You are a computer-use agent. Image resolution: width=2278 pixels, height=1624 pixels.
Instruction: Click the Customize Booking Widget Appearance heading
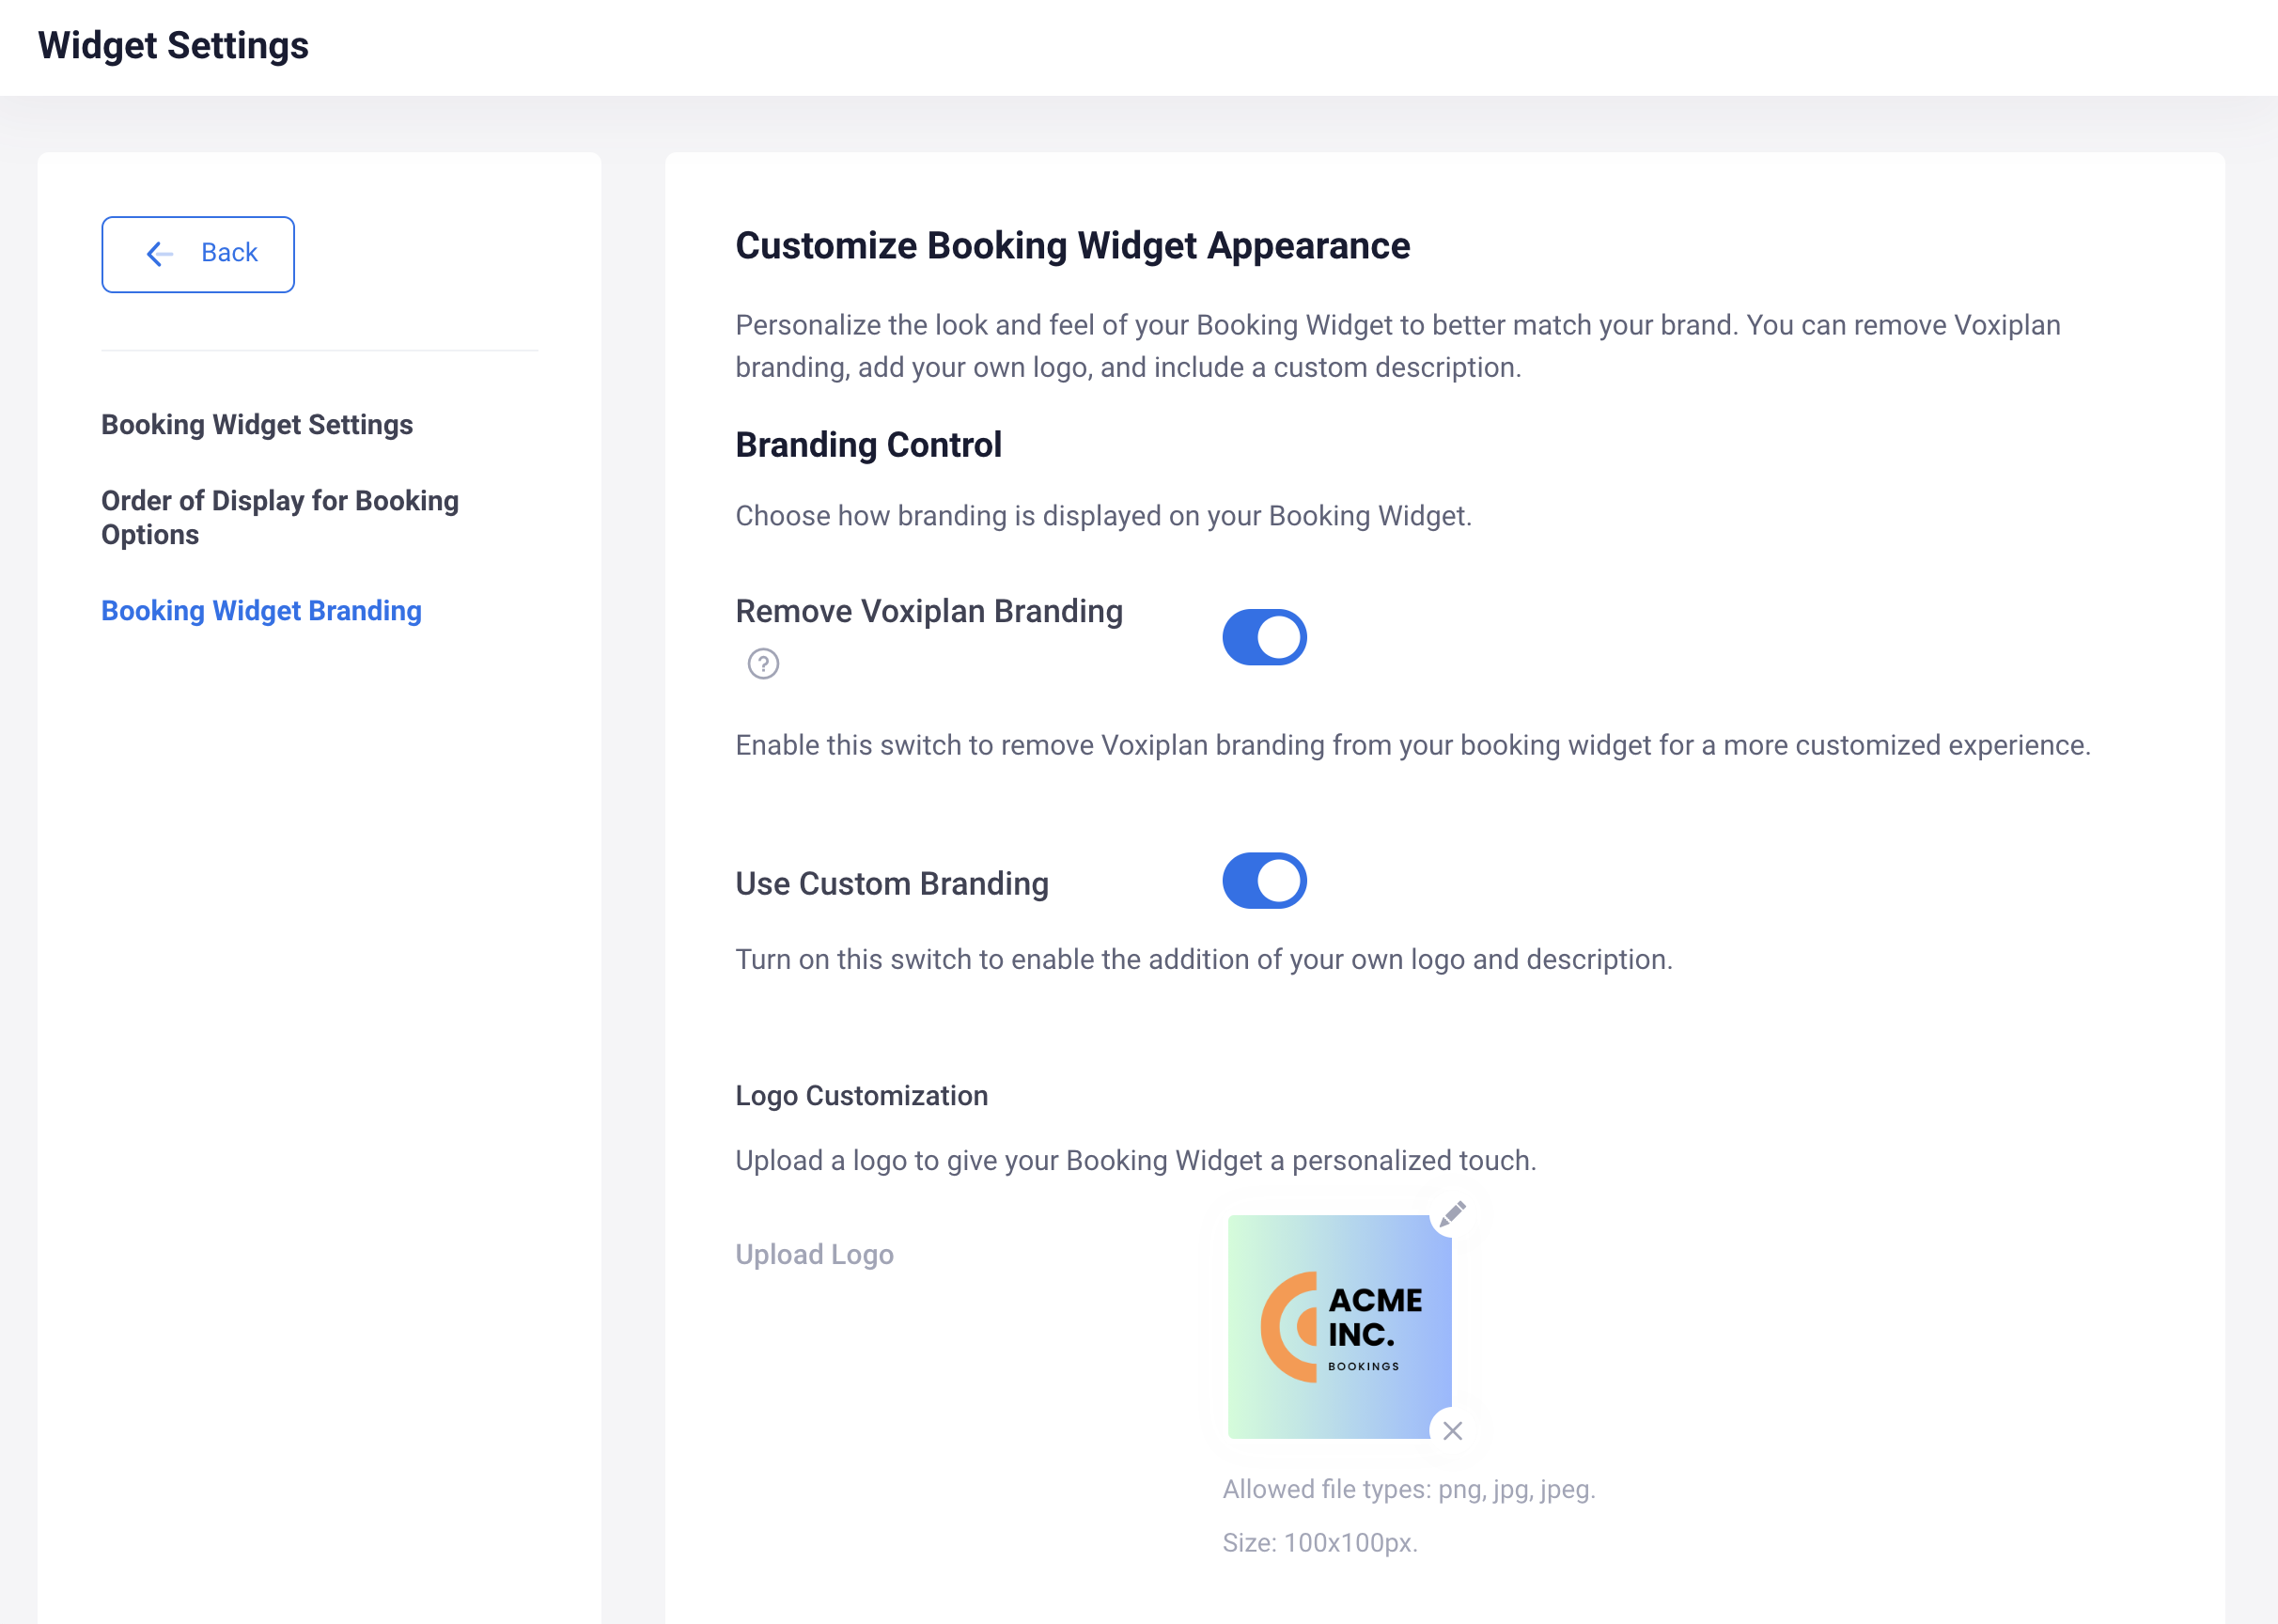tap(1072, 246)
